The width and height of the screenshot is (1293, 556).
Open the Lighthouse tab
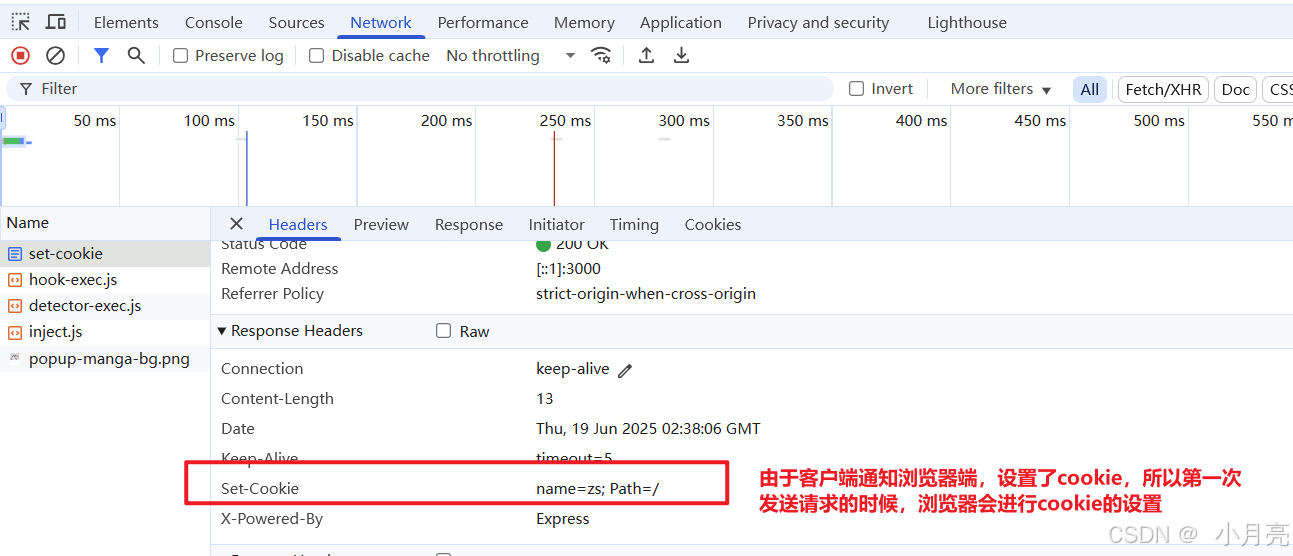coord(967,22)
